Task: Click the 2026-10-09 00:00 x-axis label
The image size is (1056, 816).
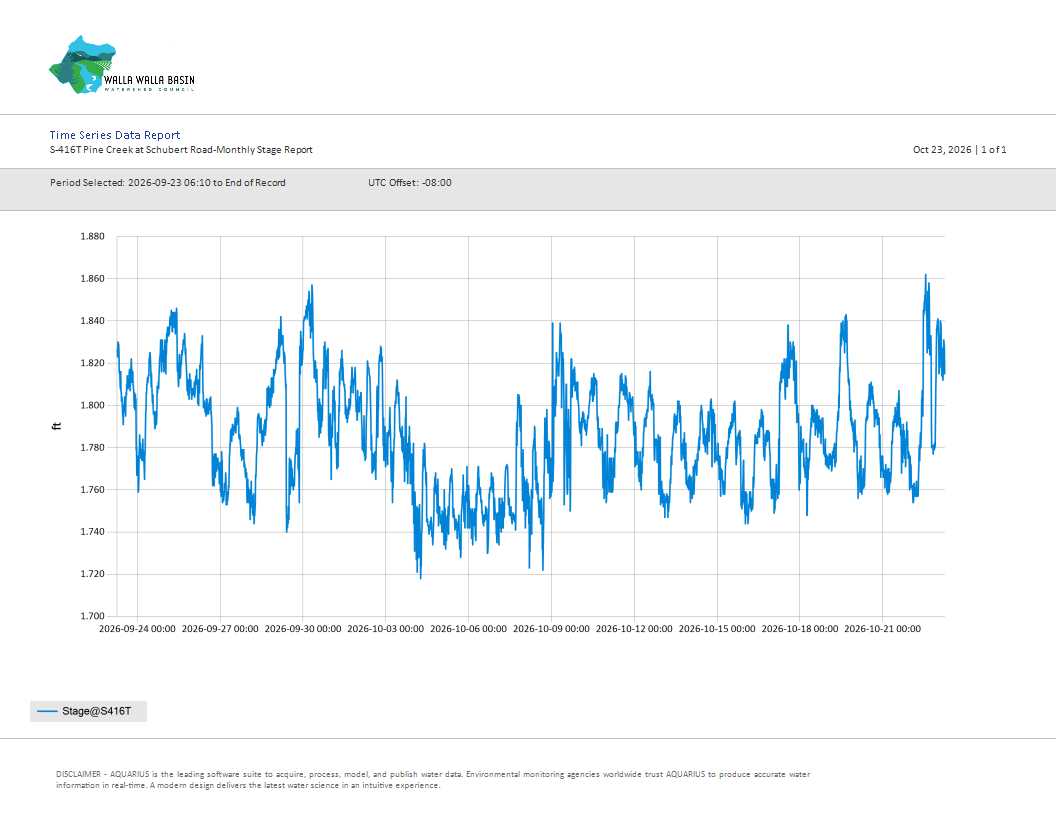Action: [552, 629]
